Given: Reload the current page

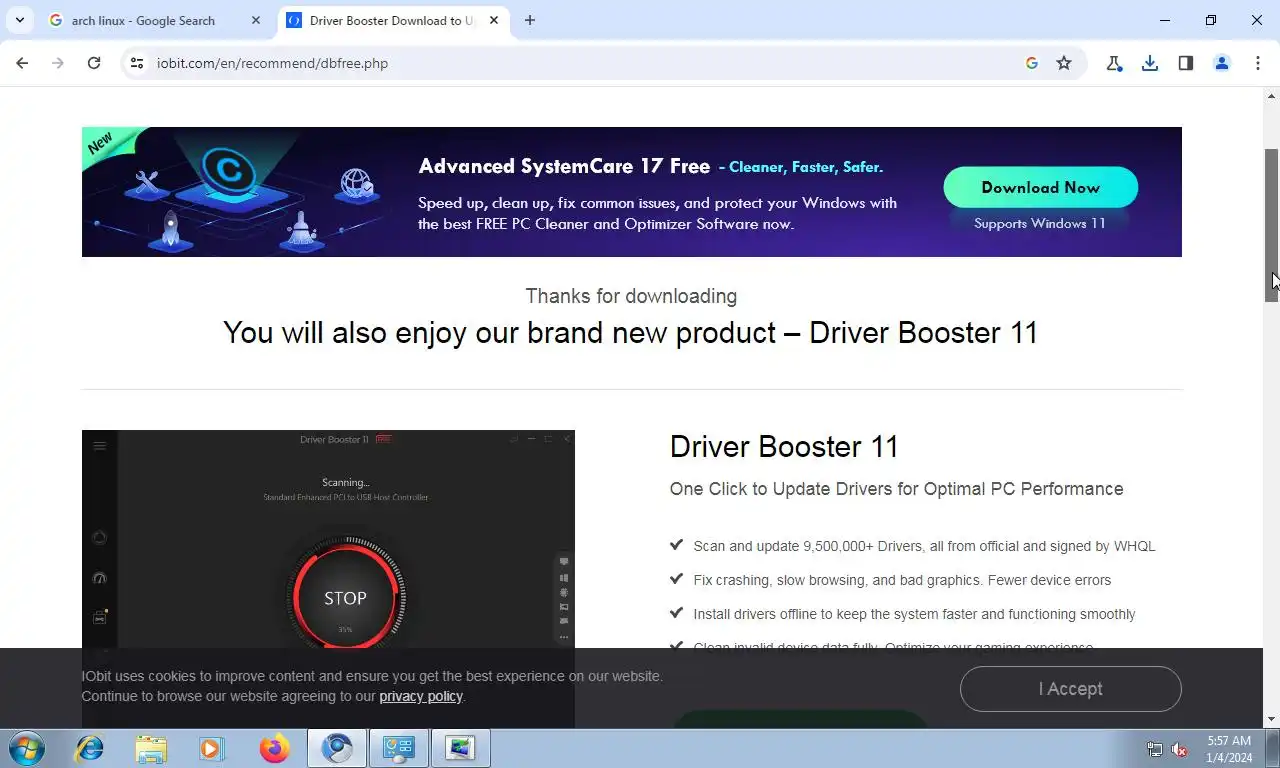Looking at the screenshot, I should (94, 63).
